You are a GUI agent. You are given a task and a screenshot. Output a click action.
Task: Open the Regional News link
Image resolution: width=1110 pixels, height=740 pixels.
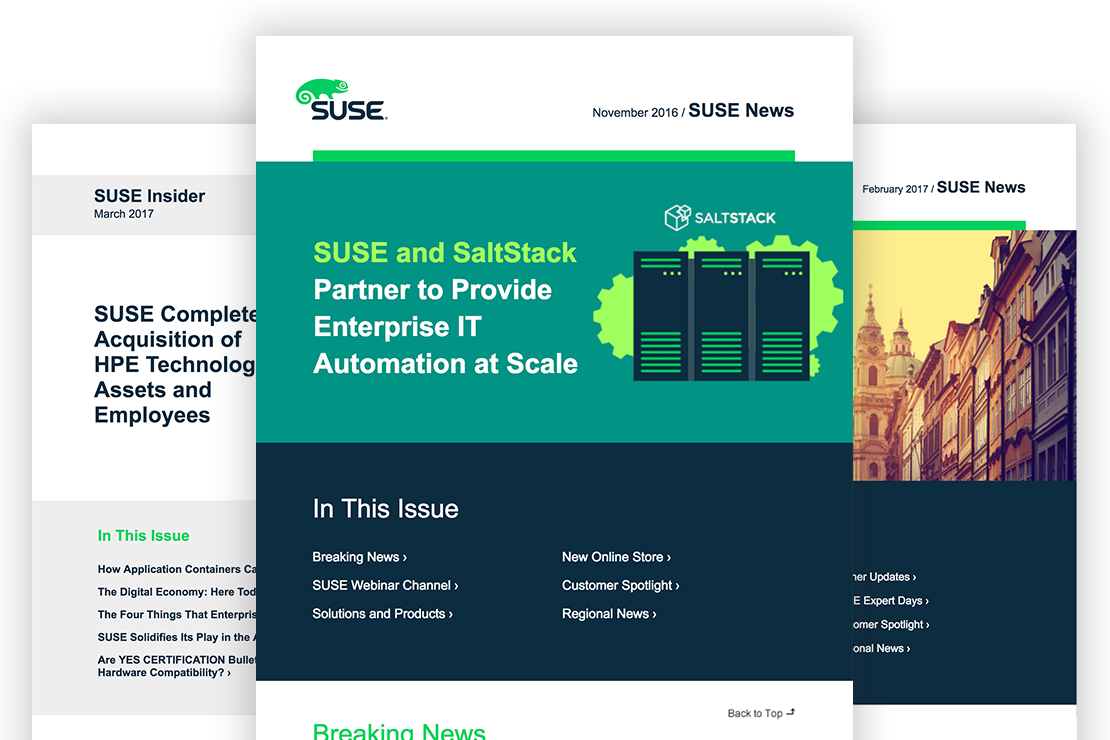(x=608, y=613)
